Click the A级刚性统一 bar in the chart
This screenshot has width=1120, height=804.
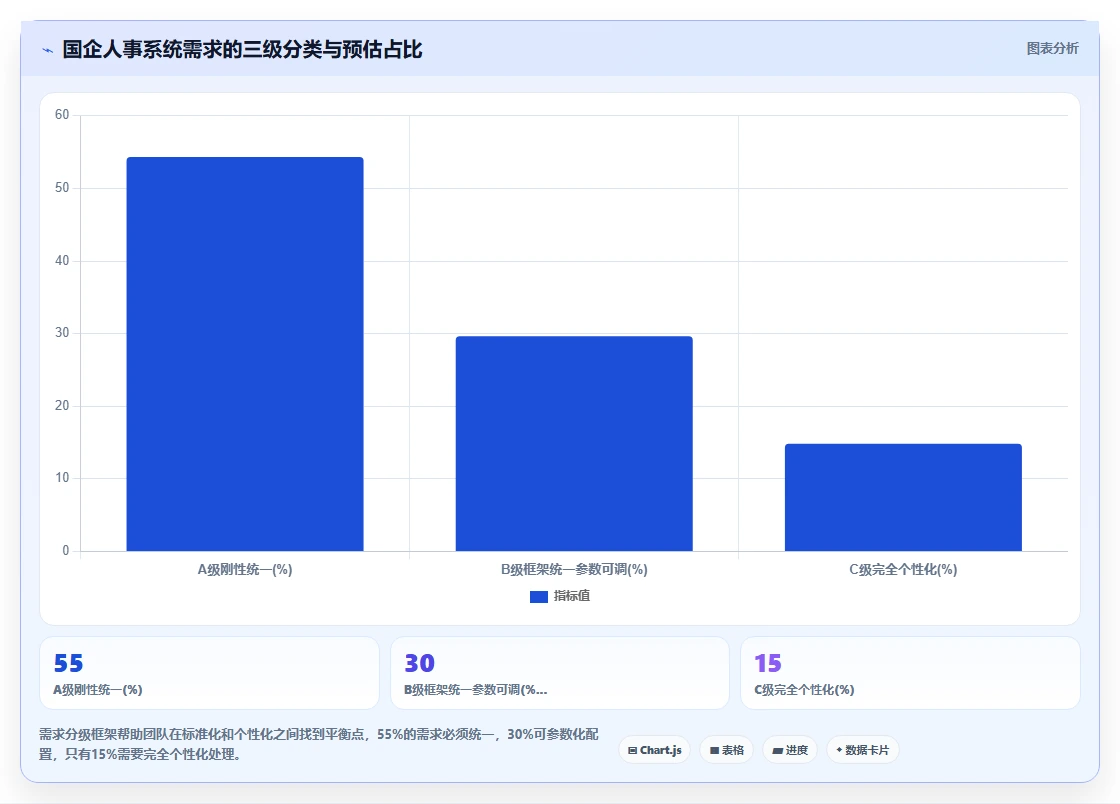pos(245,354)
